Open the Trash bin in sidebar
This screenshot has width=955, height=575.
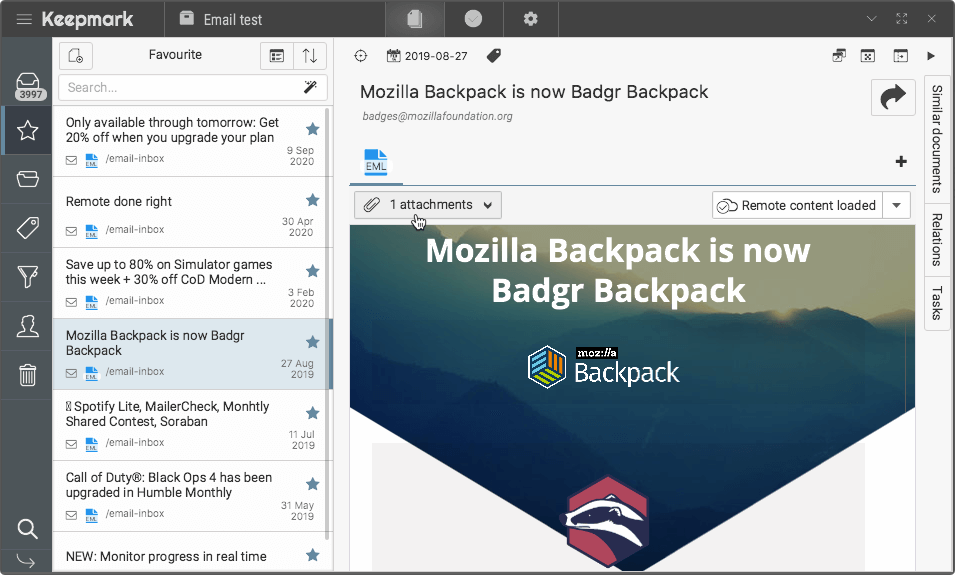click(x=27, y=375)
